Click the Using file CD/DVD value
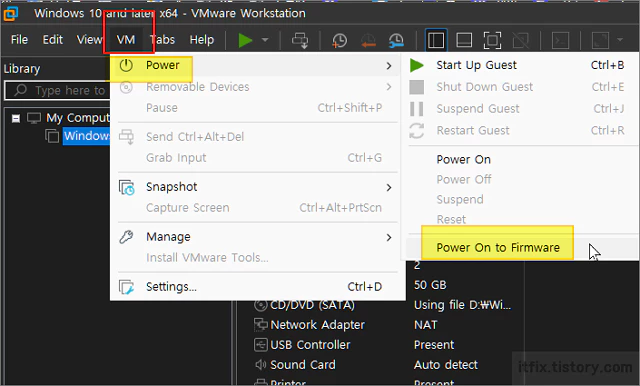 pyautogui.click(x=462, y=305)
